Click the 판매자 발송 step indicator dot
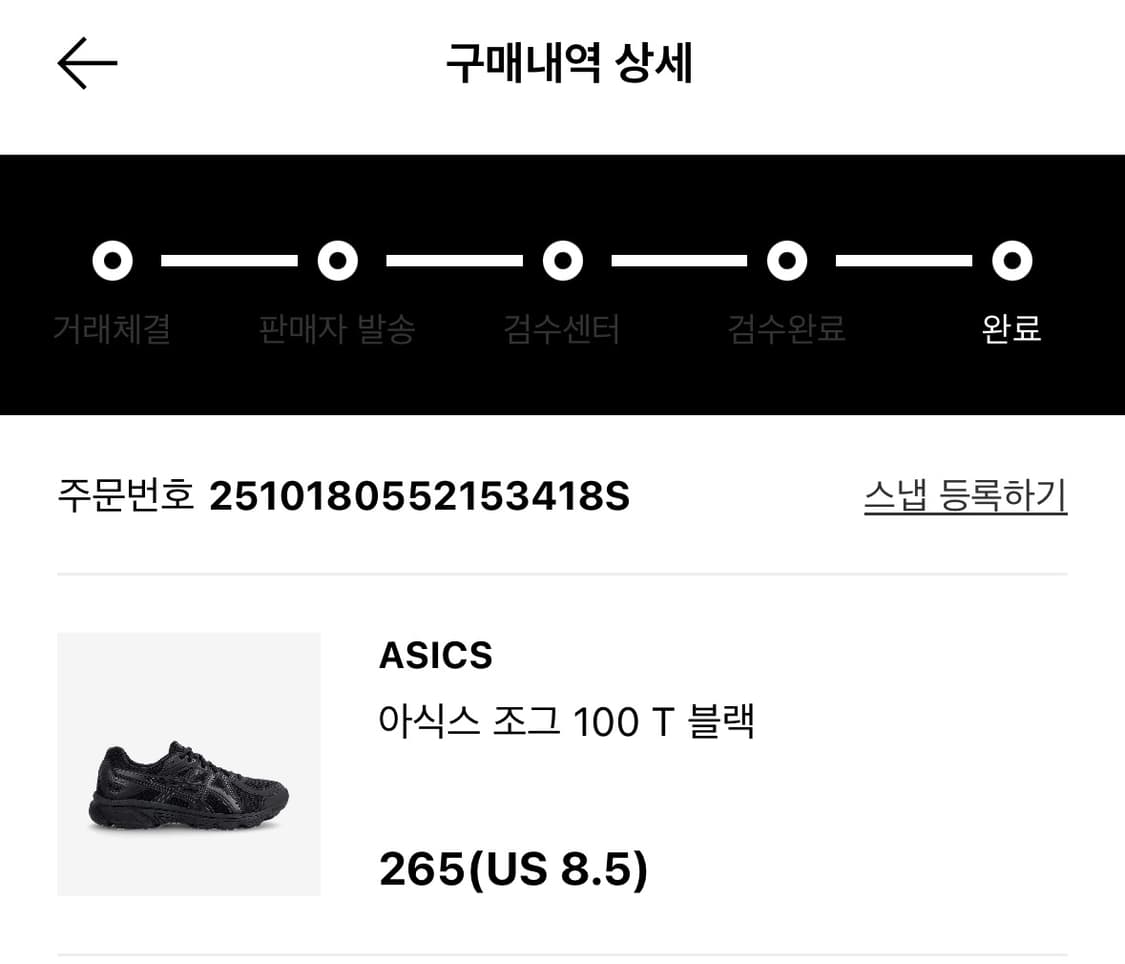Screen dimensions: 1125x964 pyautogui.click(x=338, y=260)
